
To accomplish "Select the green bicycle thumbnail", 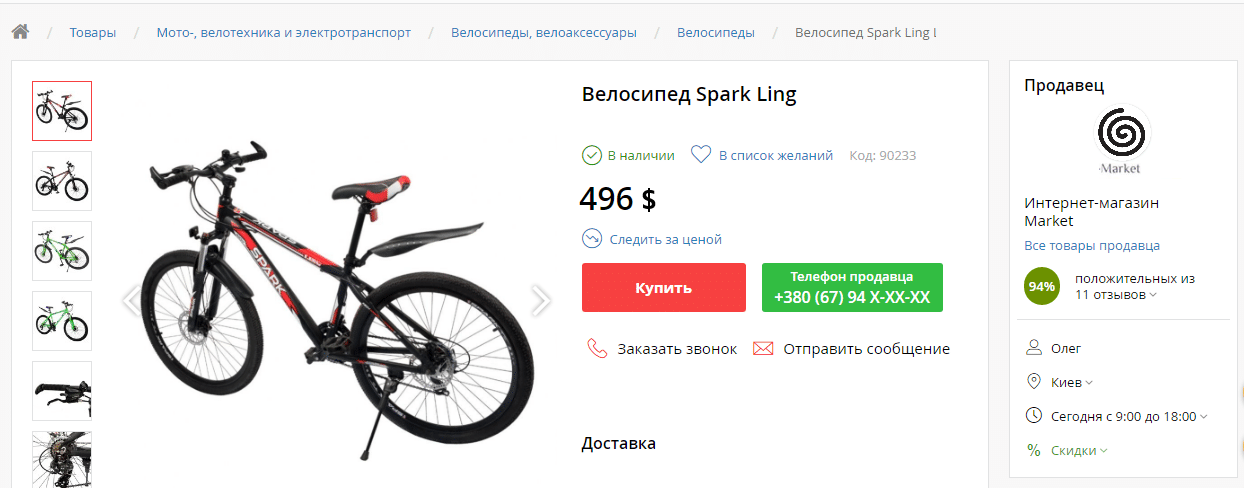I will click(62, 251).
